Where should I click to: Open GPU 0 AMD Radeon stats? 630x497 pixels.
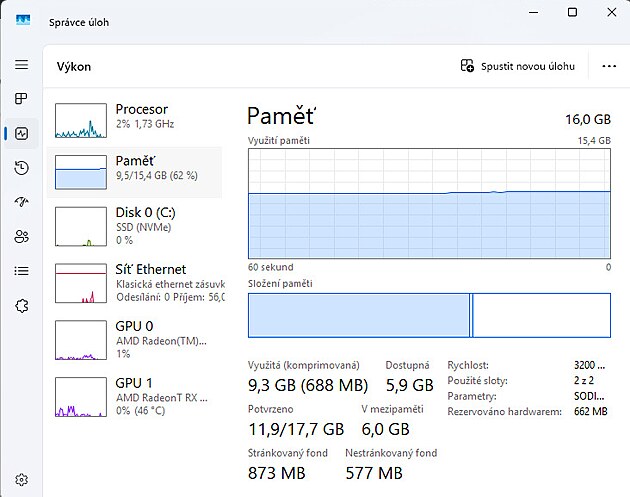click(x=135, y=340)
